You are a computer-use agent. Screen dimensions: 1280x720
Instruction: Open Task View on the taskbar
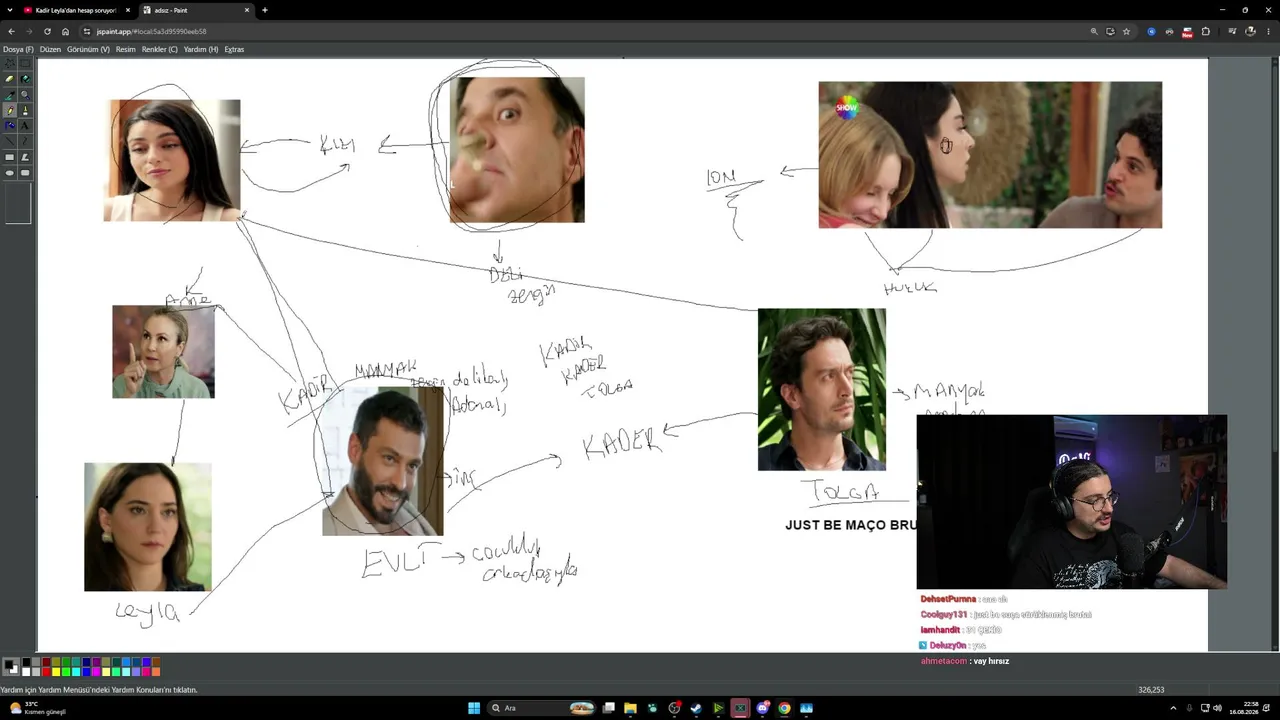(608, 708)
